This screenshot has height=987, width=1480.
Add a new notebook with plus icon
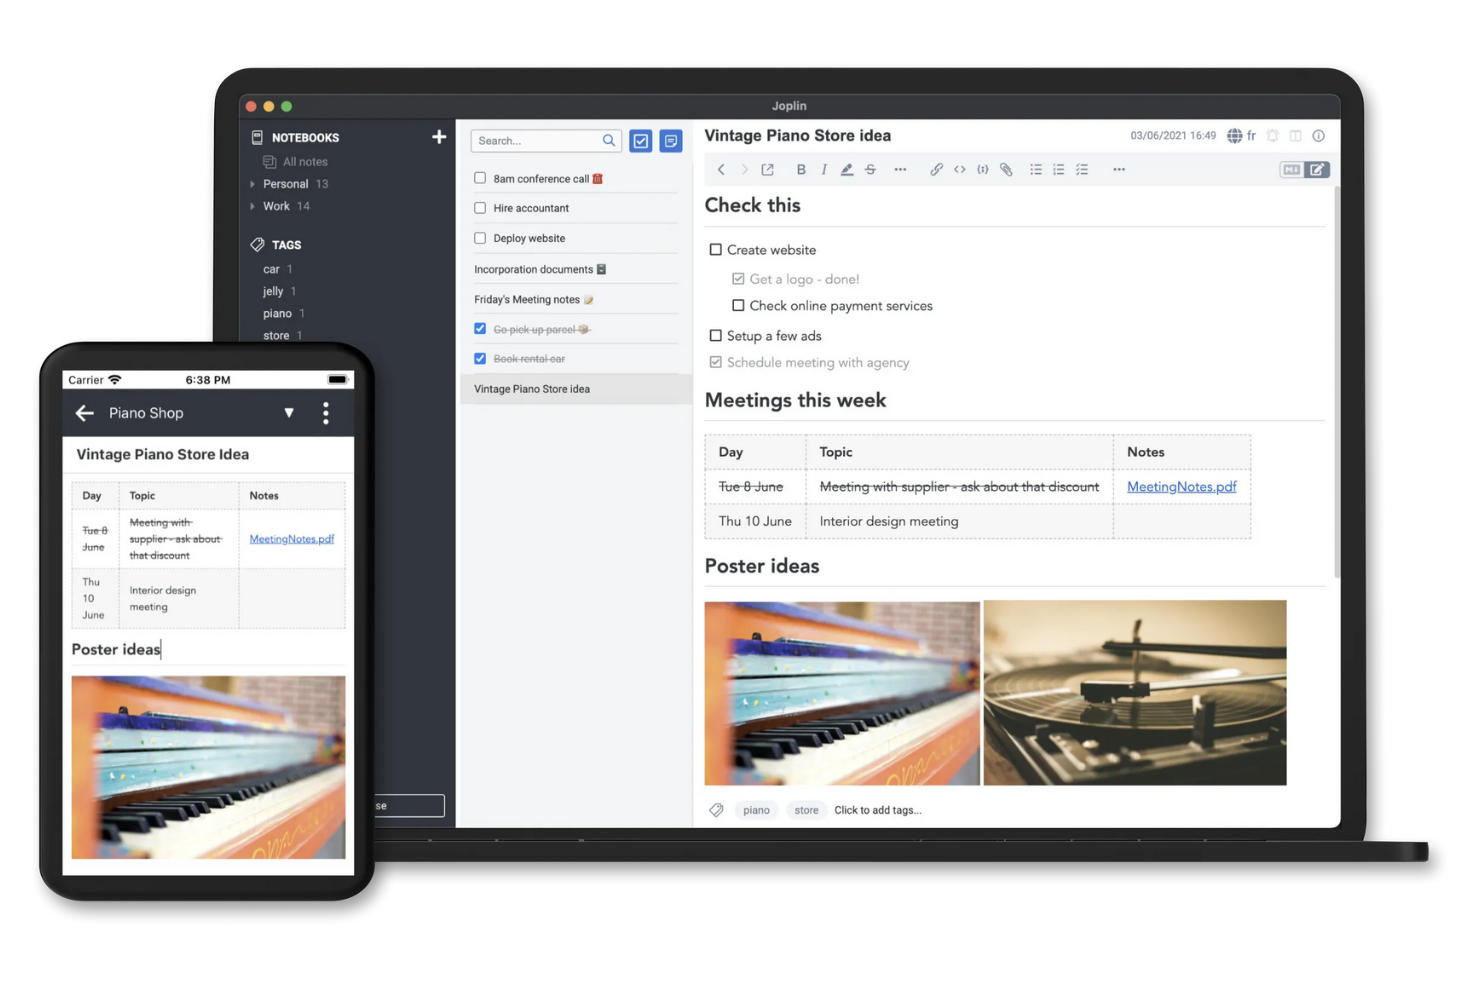click(x=439, y=137)
